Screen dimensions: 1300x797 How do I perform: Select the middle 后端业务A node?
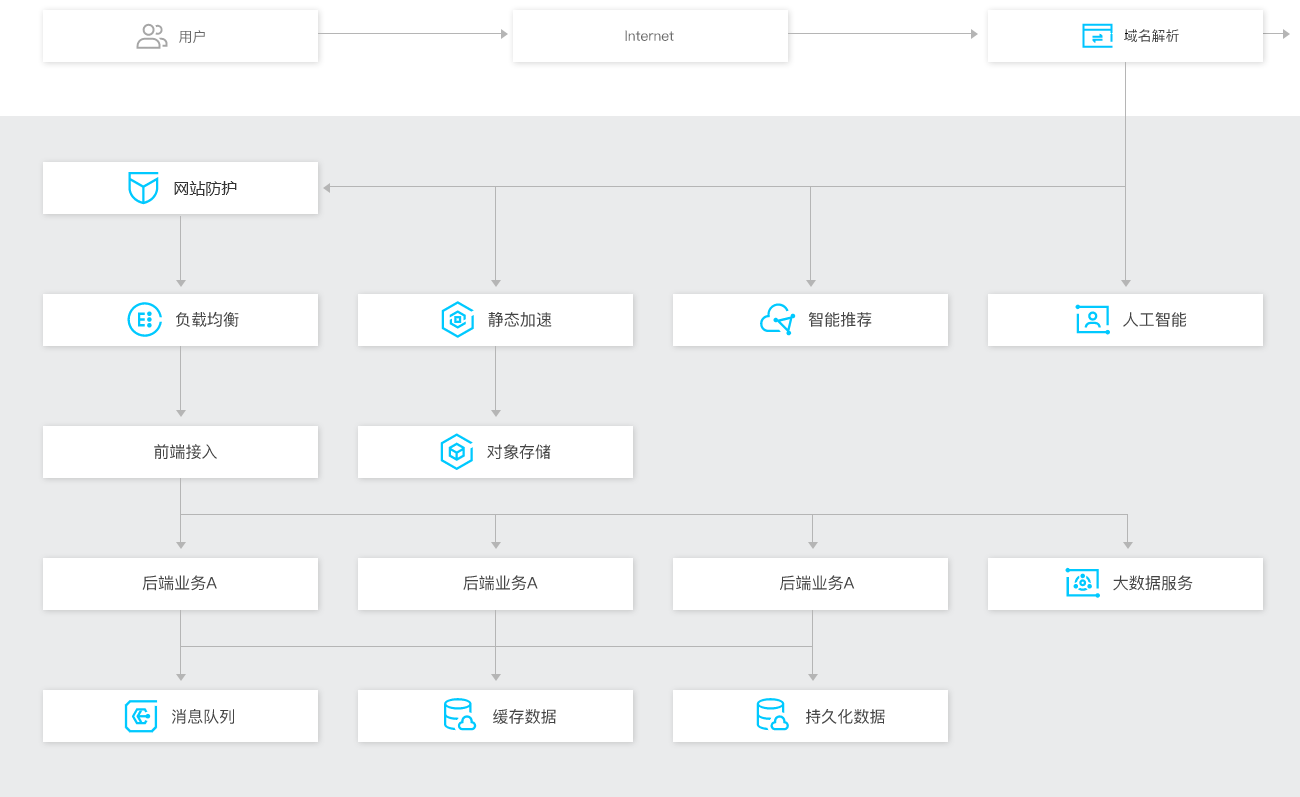click(495, 584)
